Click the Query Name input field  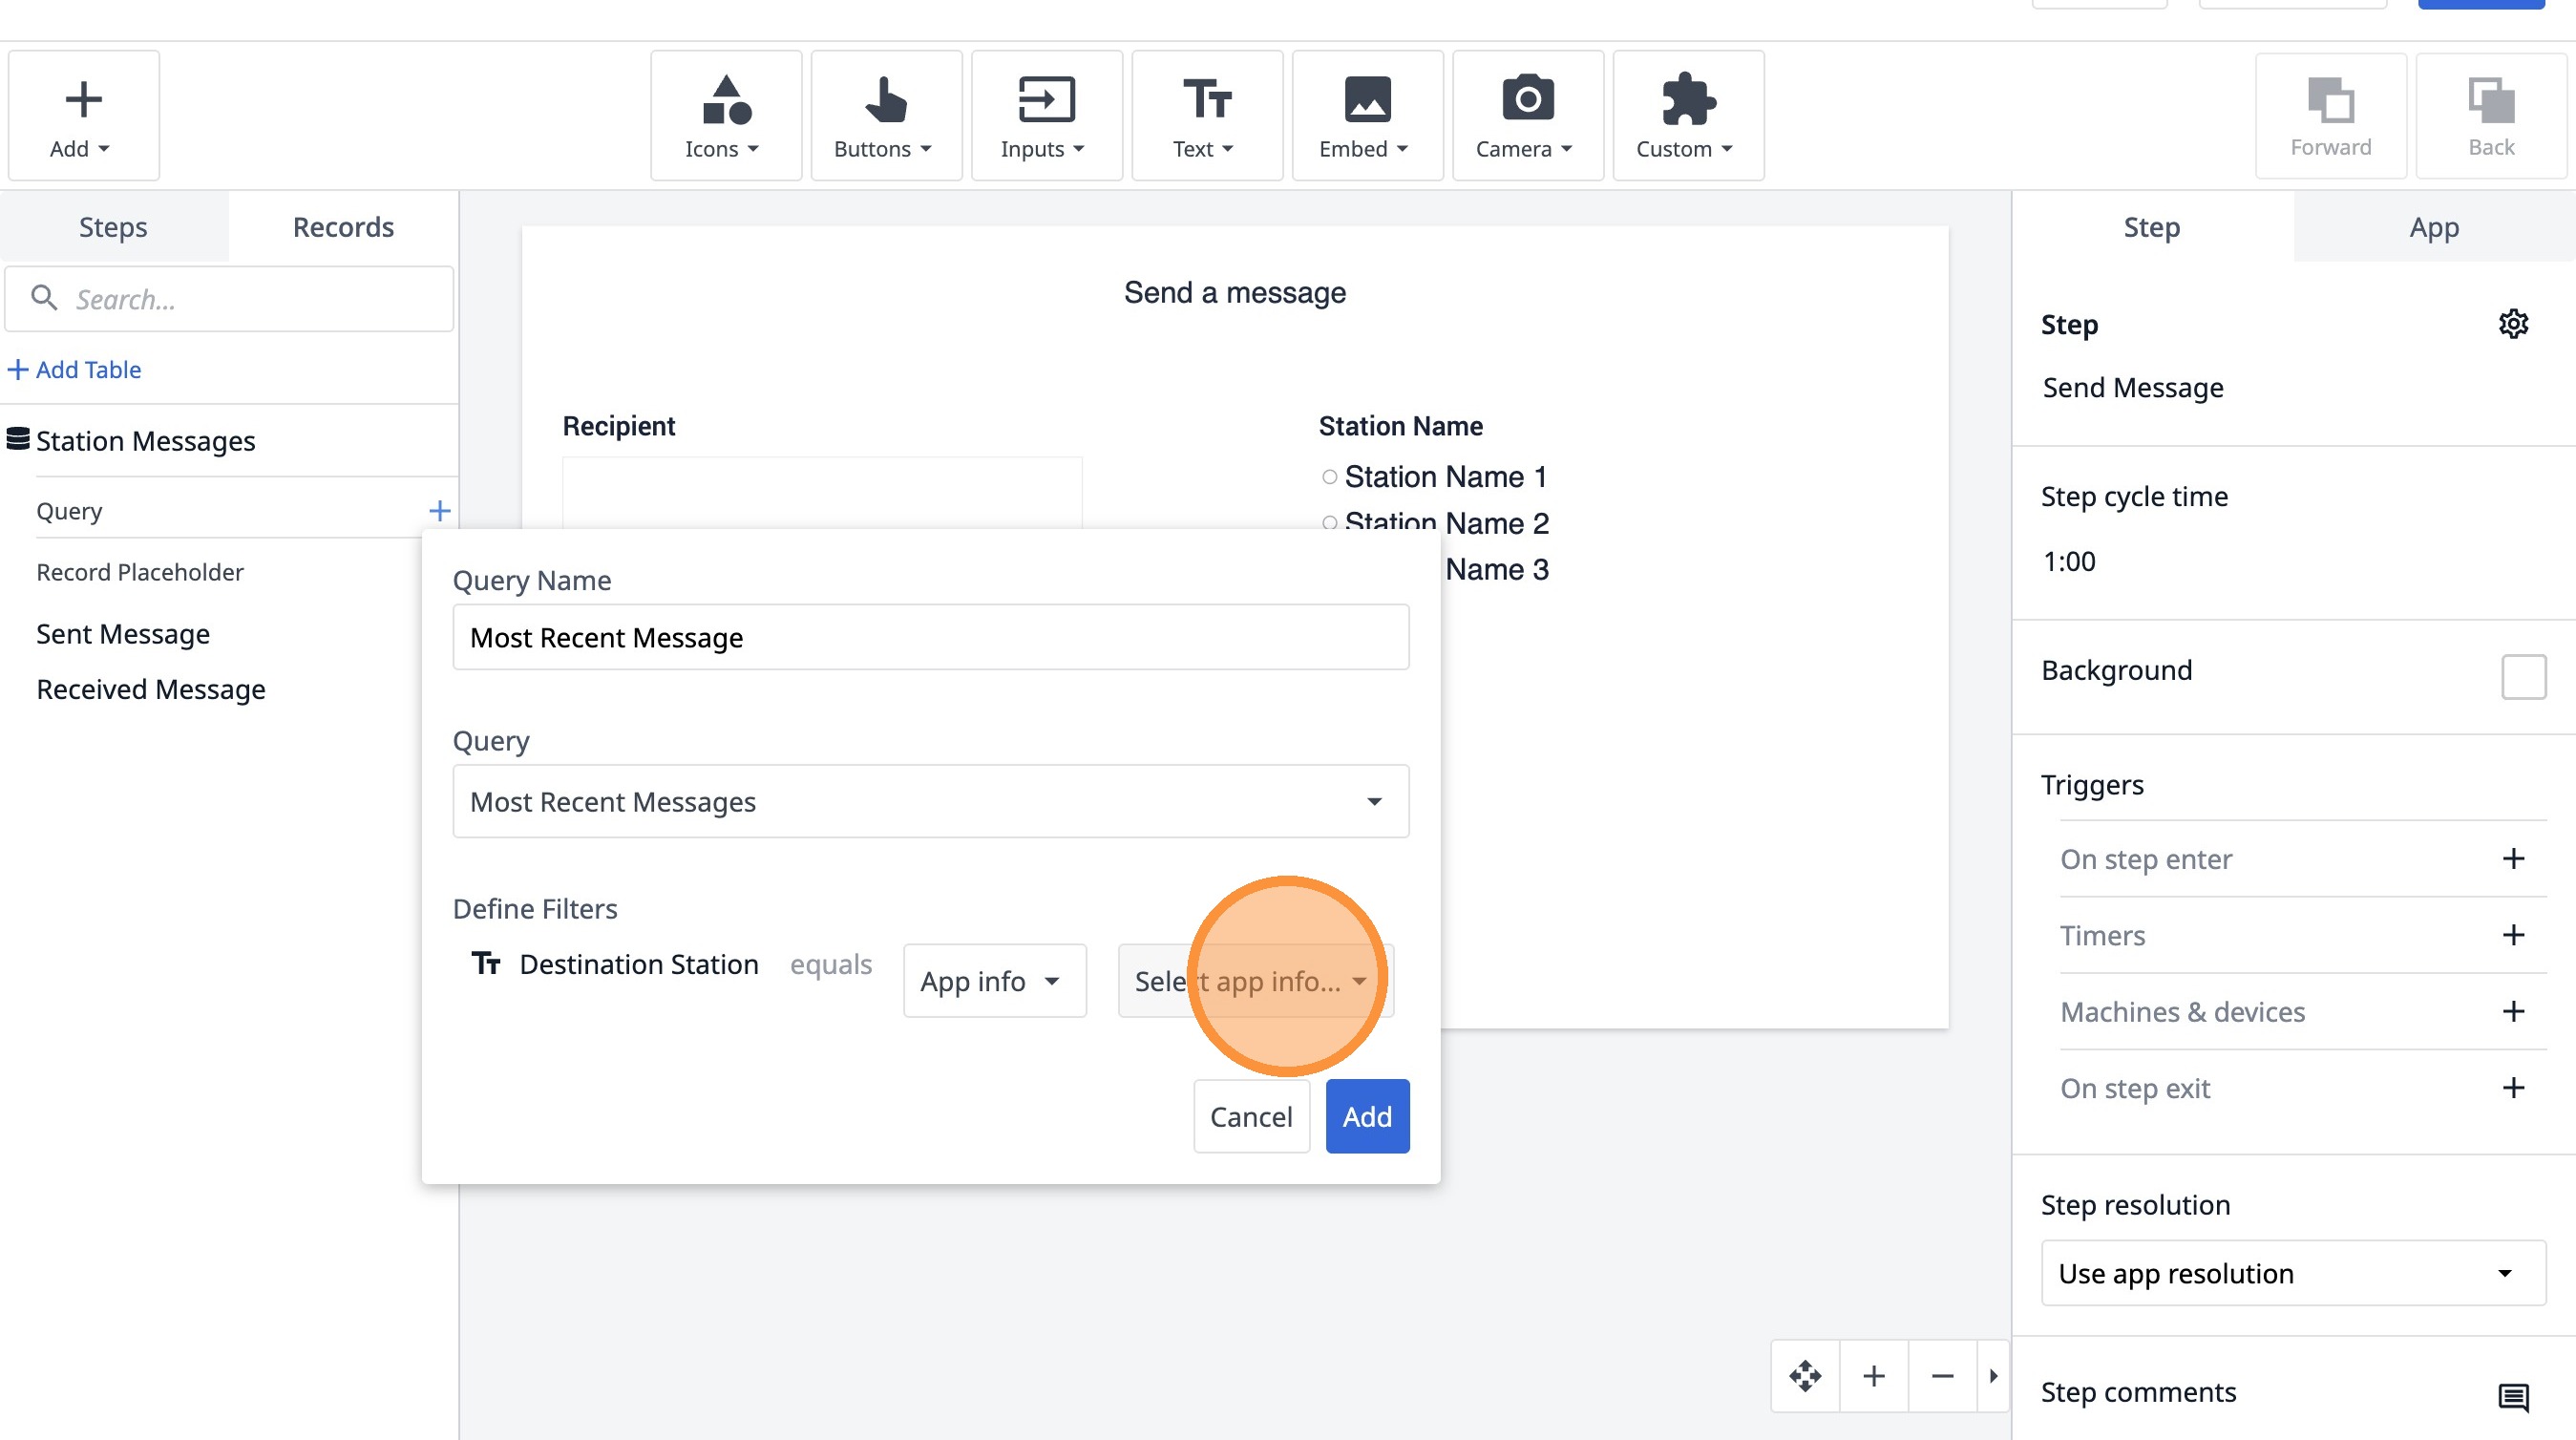[x=930, y=637]
